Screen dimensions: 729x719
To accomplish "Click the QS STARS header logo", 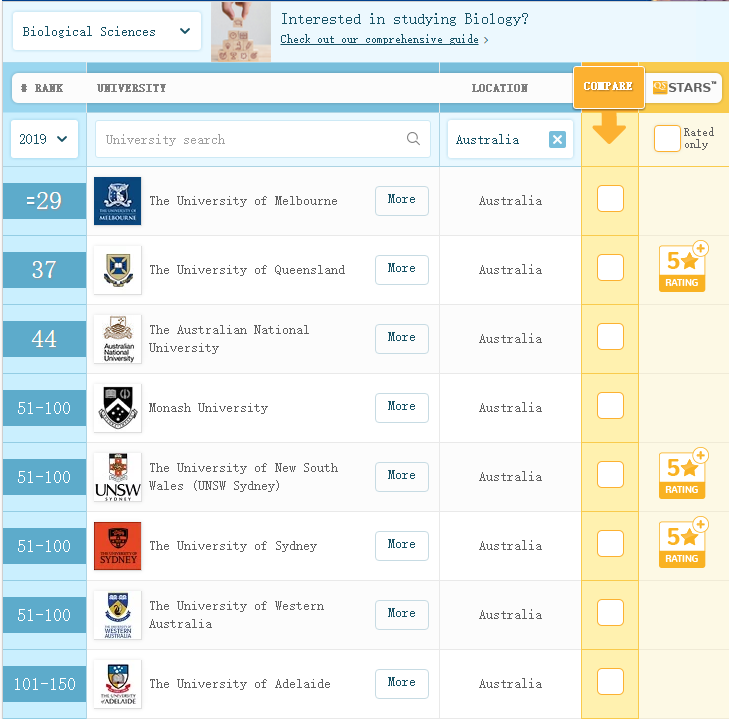I will tap(684, 87).
